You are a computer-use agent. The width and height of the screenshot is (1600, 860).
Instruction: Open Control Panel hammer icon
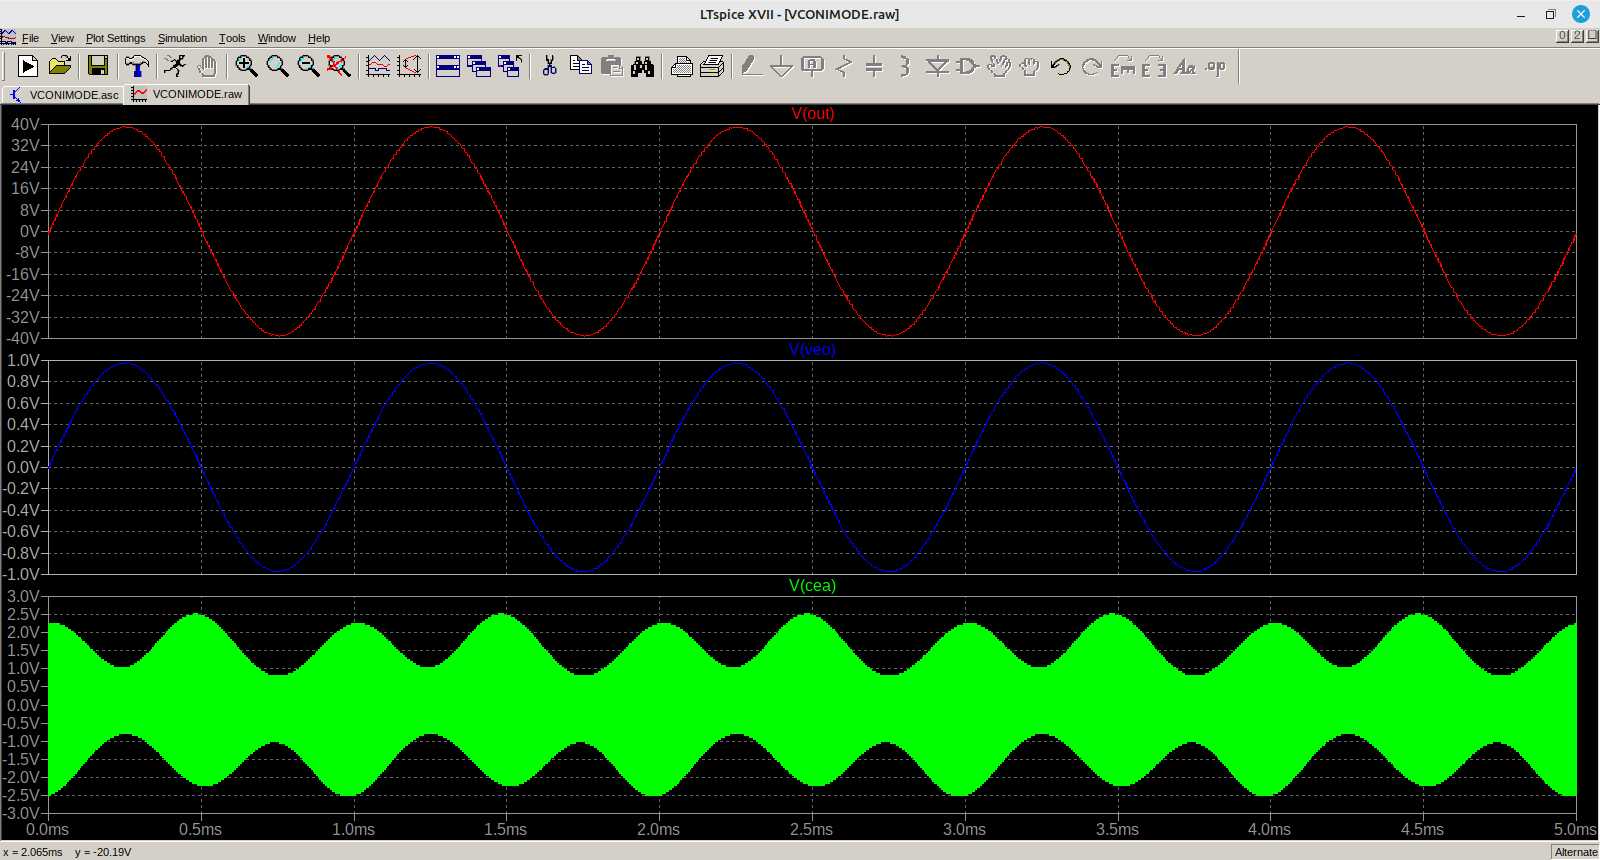point(137,66)
